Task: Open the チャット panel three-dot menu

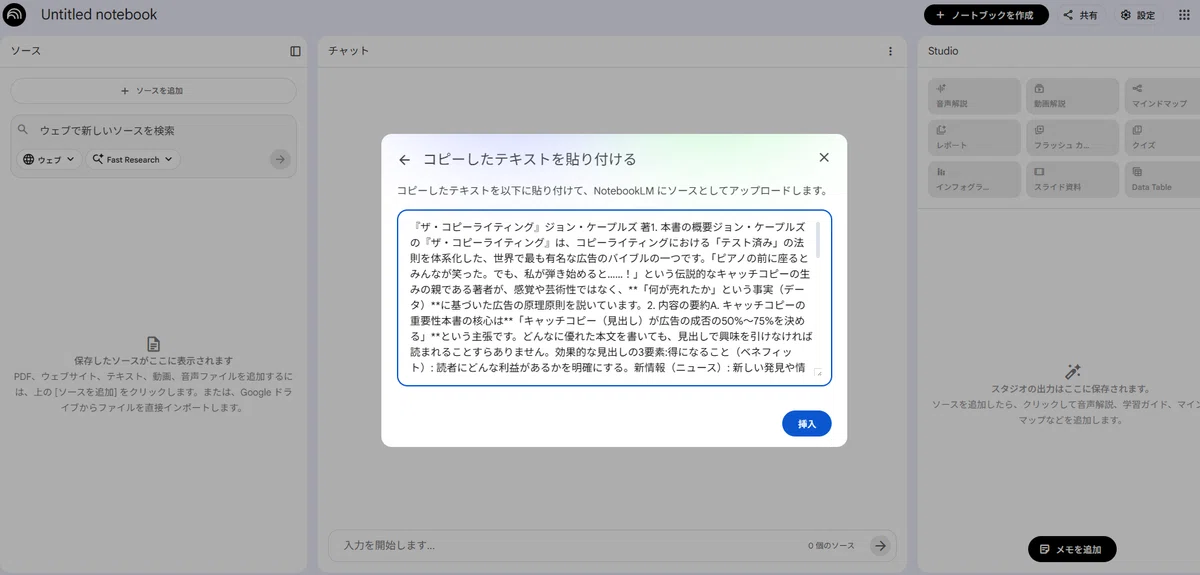Action: (x=890, y=51)
